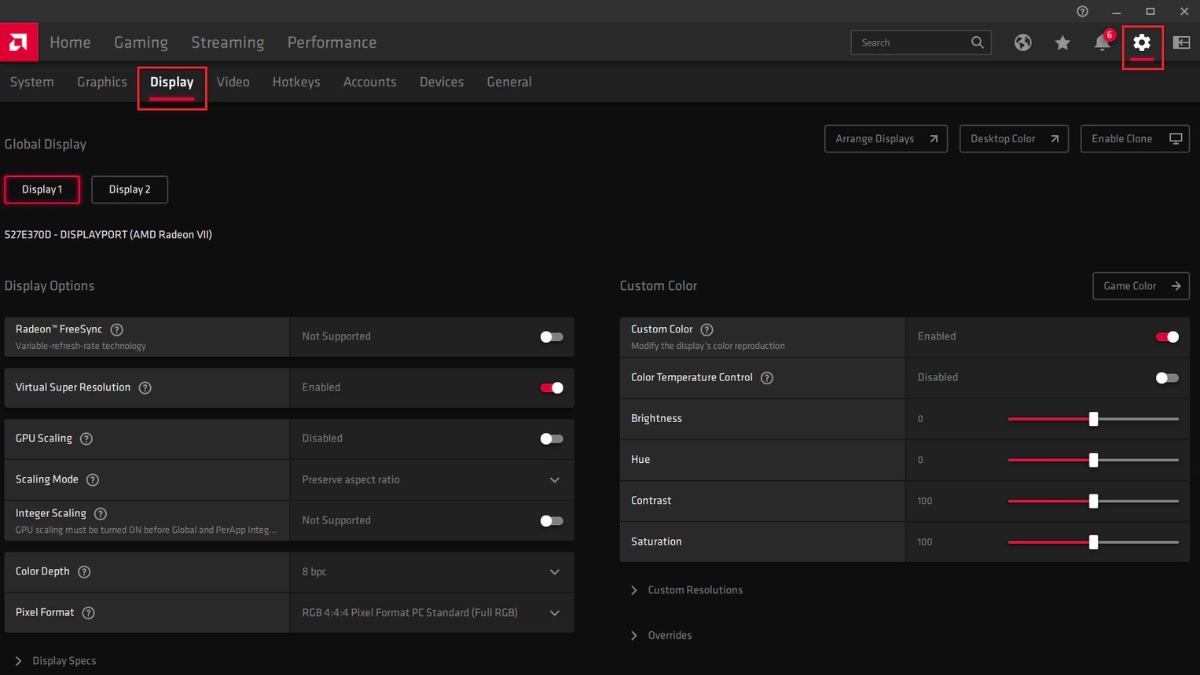This screenshot has height=675, width=1200.
Task: Click the AMD logo icon
Action: (19, 43)
